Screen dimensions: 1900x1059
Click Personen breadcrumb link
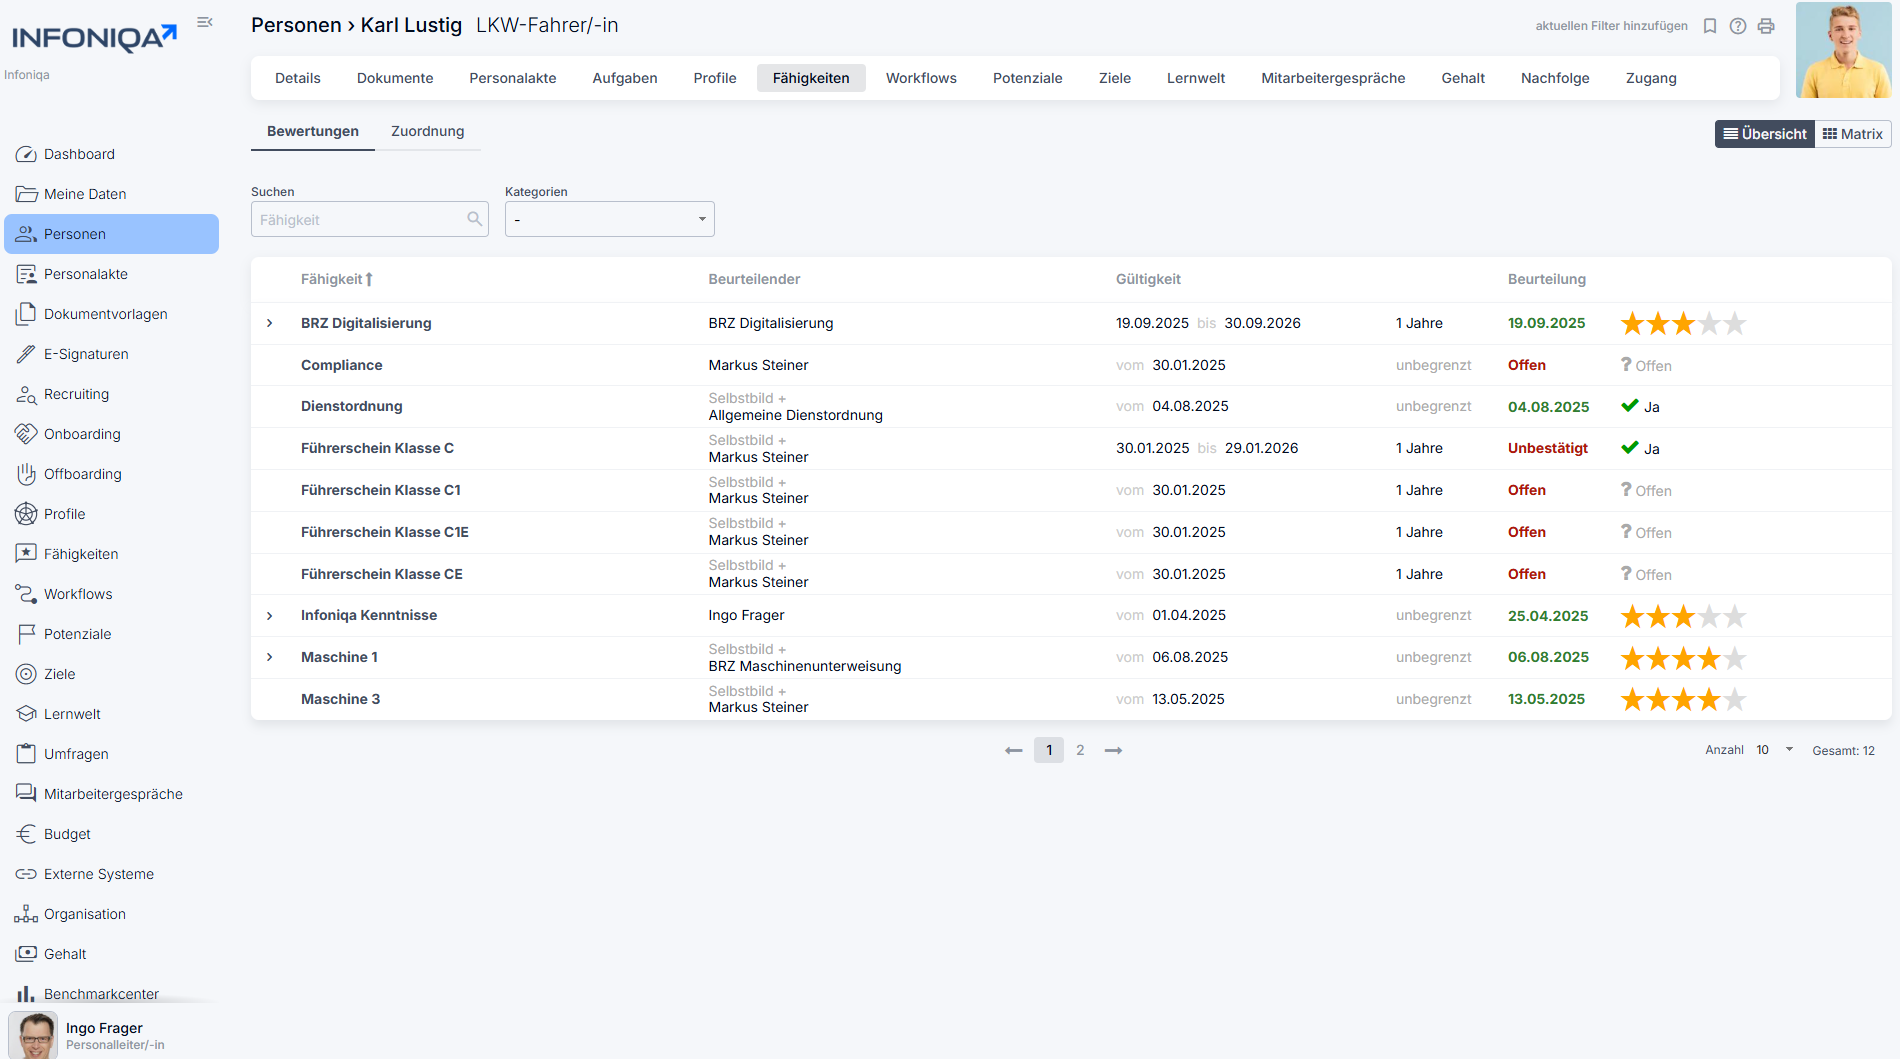coord(296,25)
